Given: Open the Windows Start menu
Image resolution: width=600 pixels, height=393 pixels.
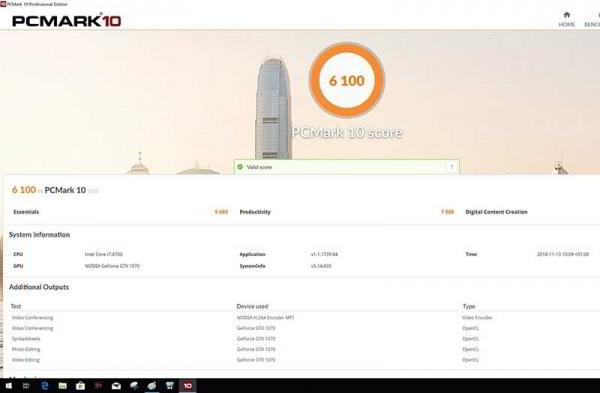Looking at the screenshot, I should [8, 386].
